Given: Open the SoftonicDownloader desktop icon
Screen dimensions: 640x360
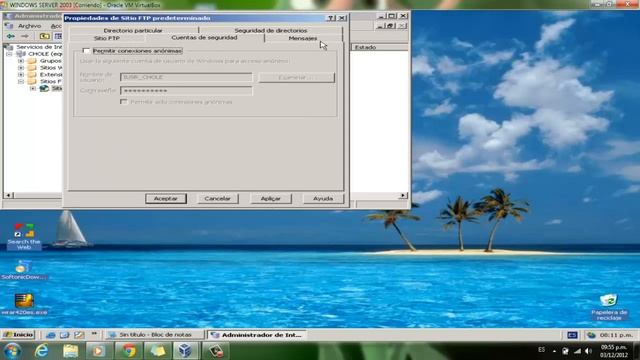Looking at the screenshot, I should [x=23, y=270].
